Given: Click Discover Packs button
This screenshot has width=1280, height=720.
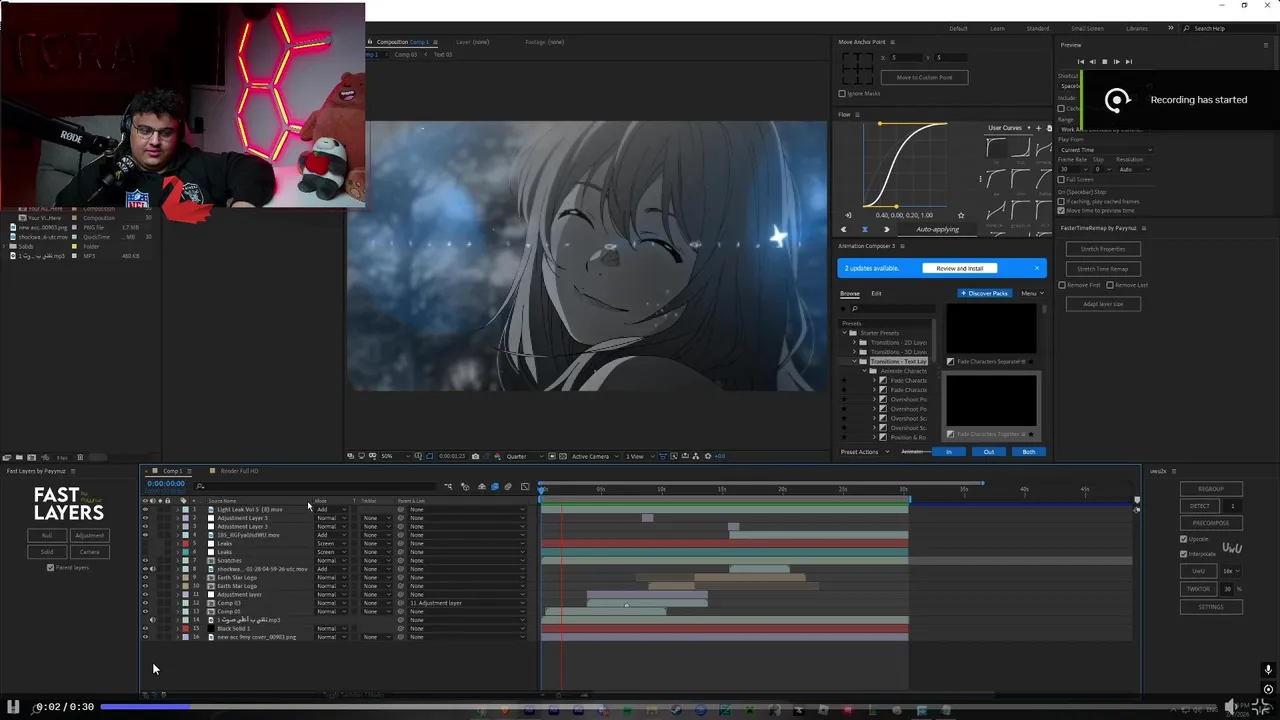Looking at the screenshot, I should (985, 293).
